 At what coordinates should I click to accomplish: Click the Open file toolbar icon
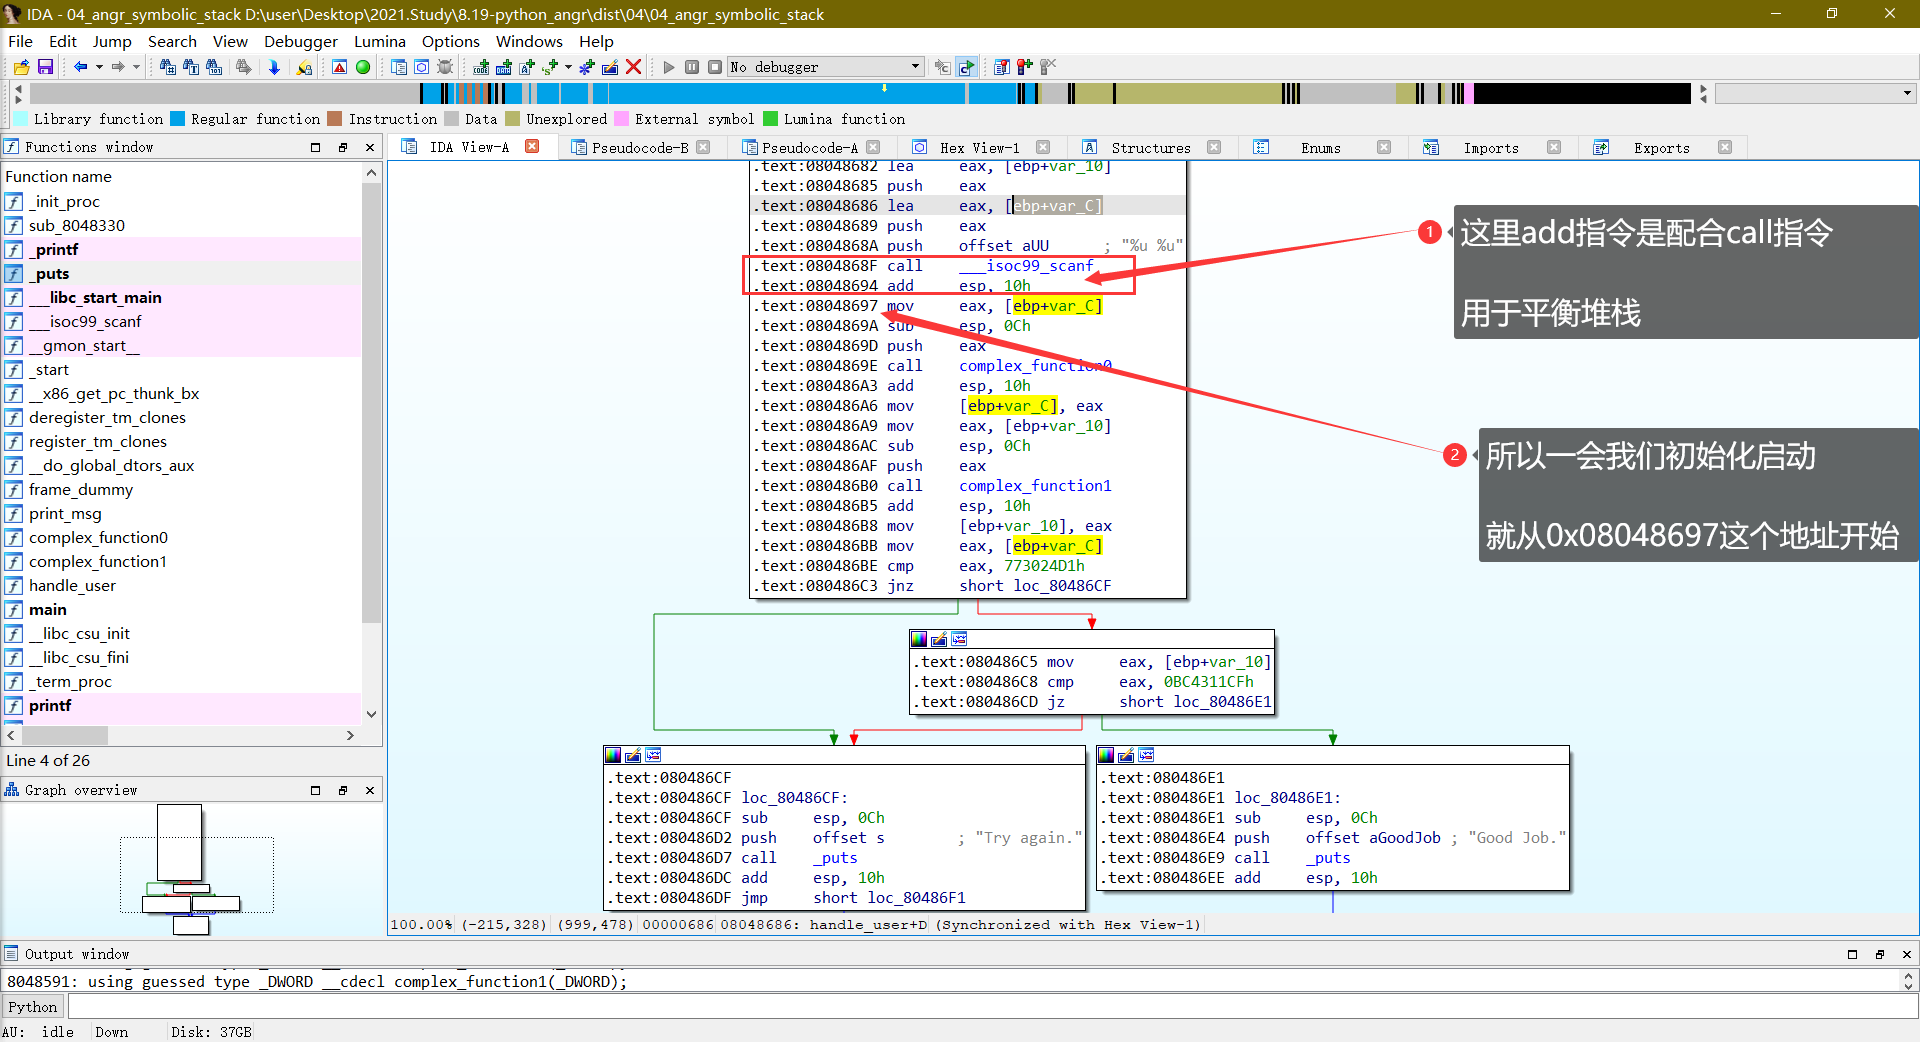21,67
